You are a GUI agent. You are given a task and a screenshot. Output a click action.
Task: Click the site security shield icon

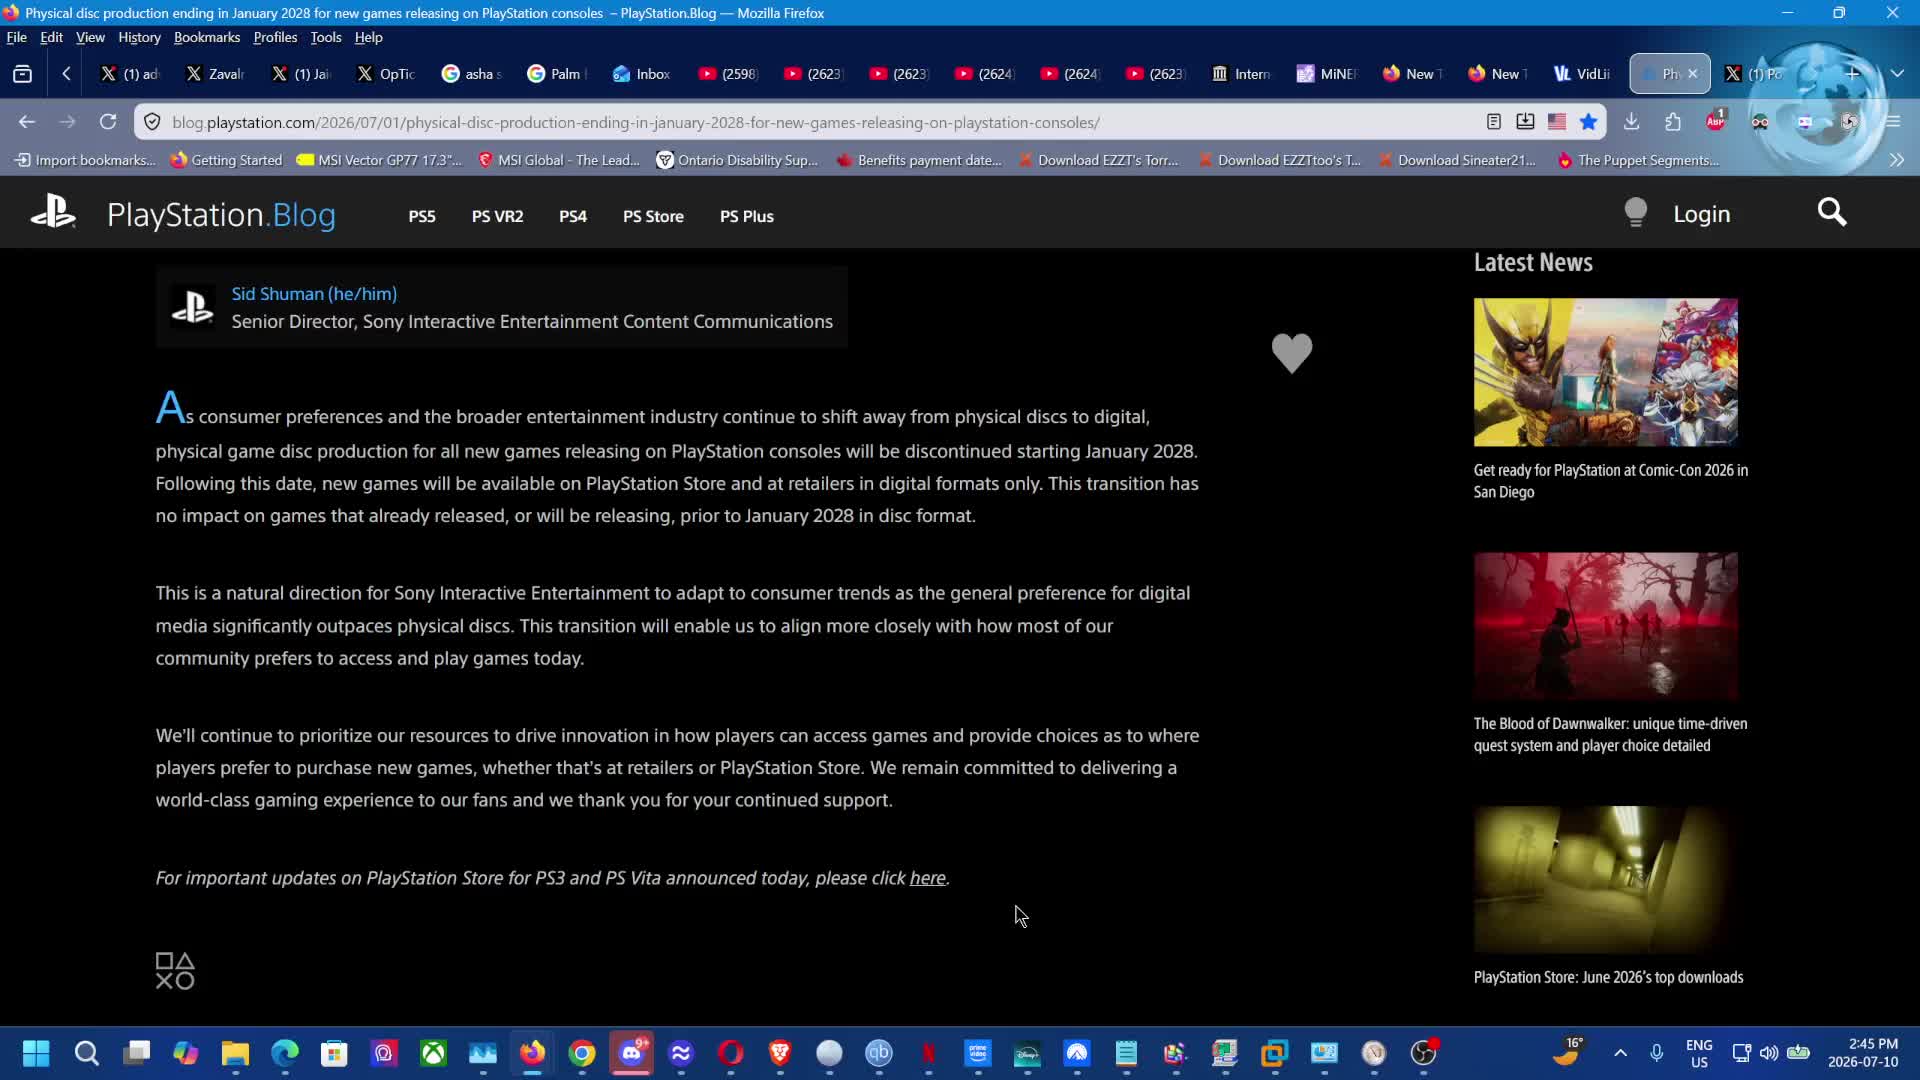pos(152,122)
